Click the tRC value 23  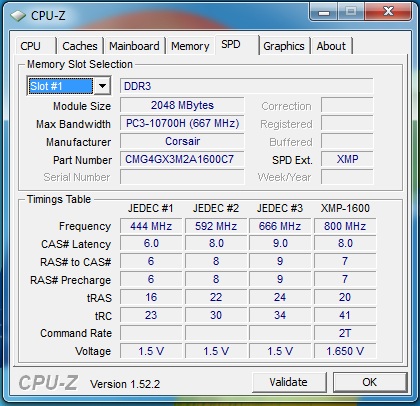coord(151,315)
